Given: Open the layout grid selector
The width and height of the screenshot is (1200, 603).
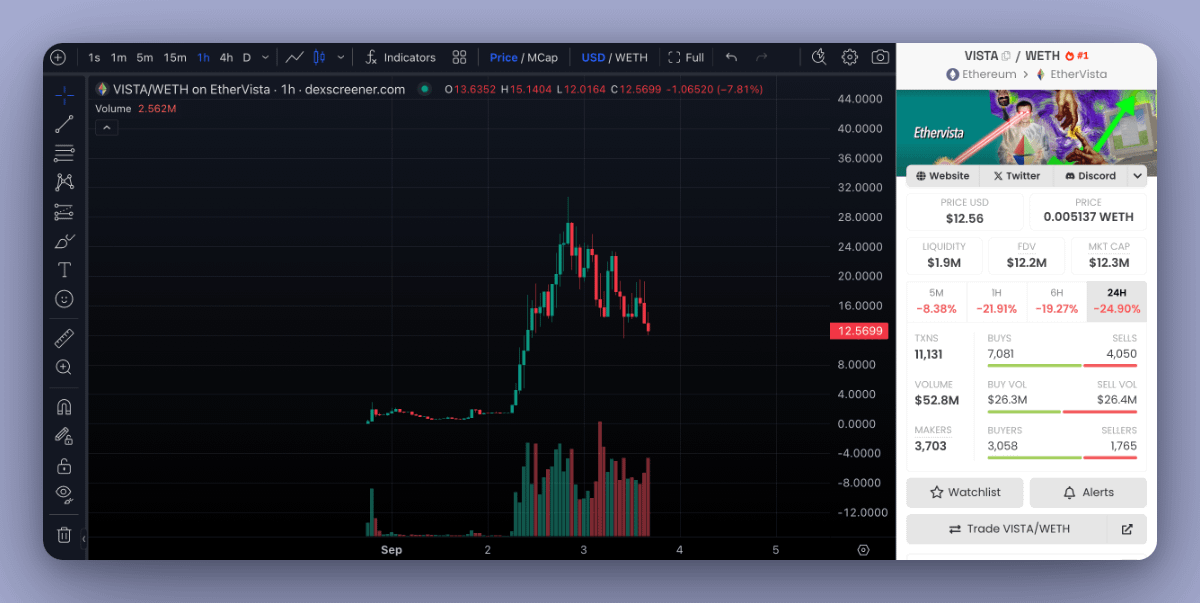Looking at the screenshot, I should pos(459,57).
